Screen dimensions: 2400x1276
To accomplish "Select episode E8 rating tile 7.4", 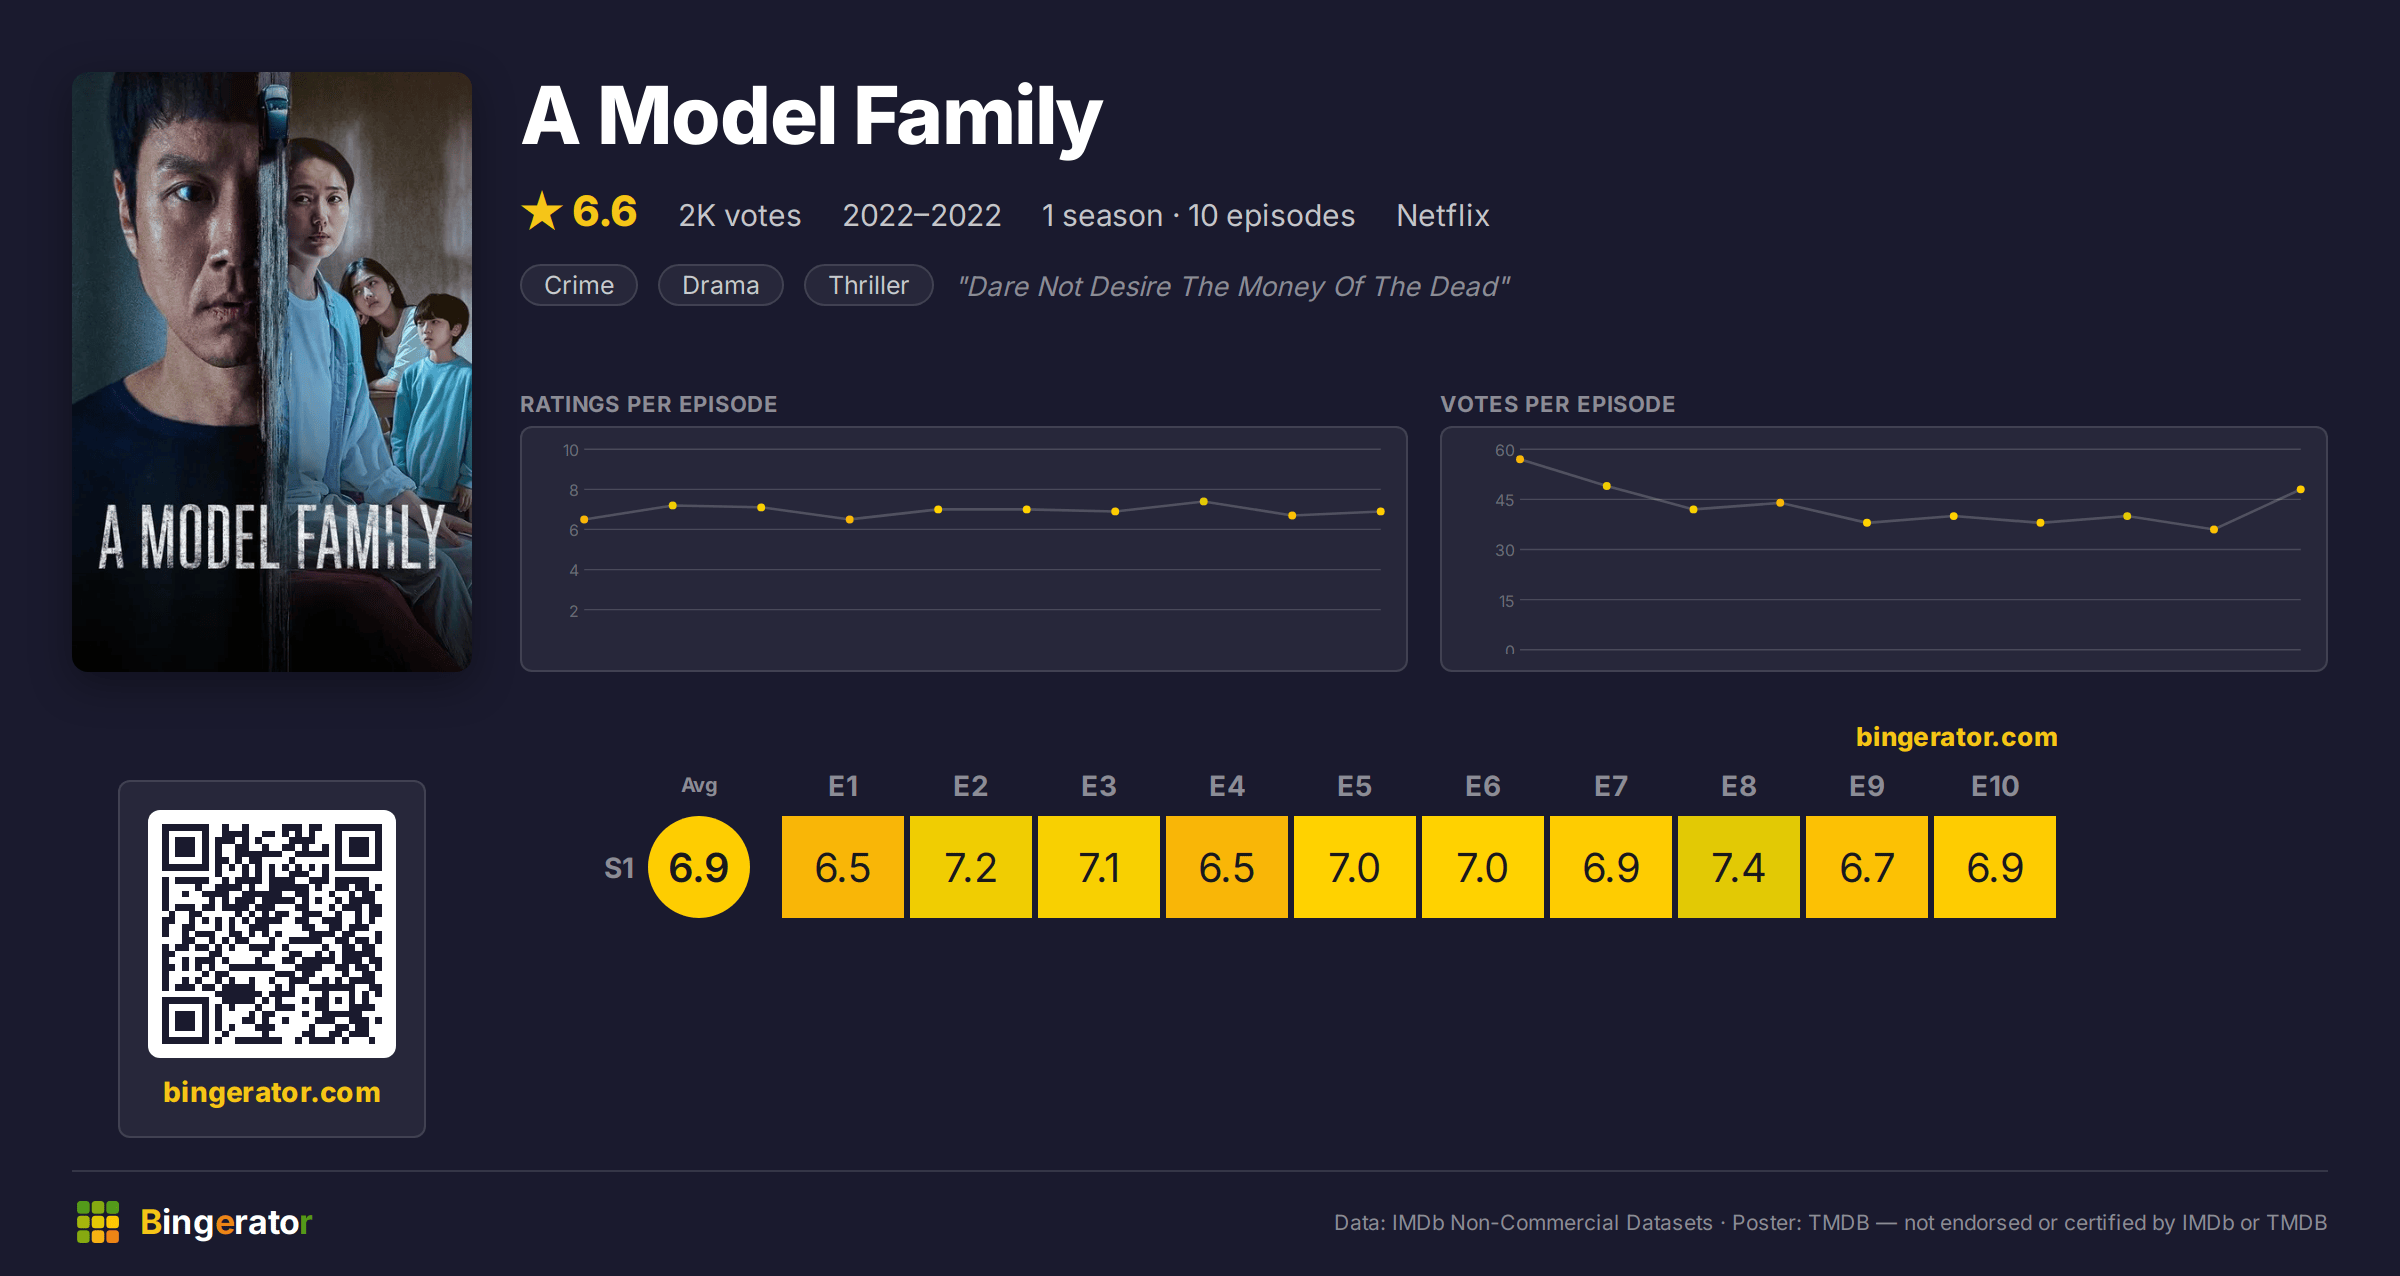I will point(1739,867).
